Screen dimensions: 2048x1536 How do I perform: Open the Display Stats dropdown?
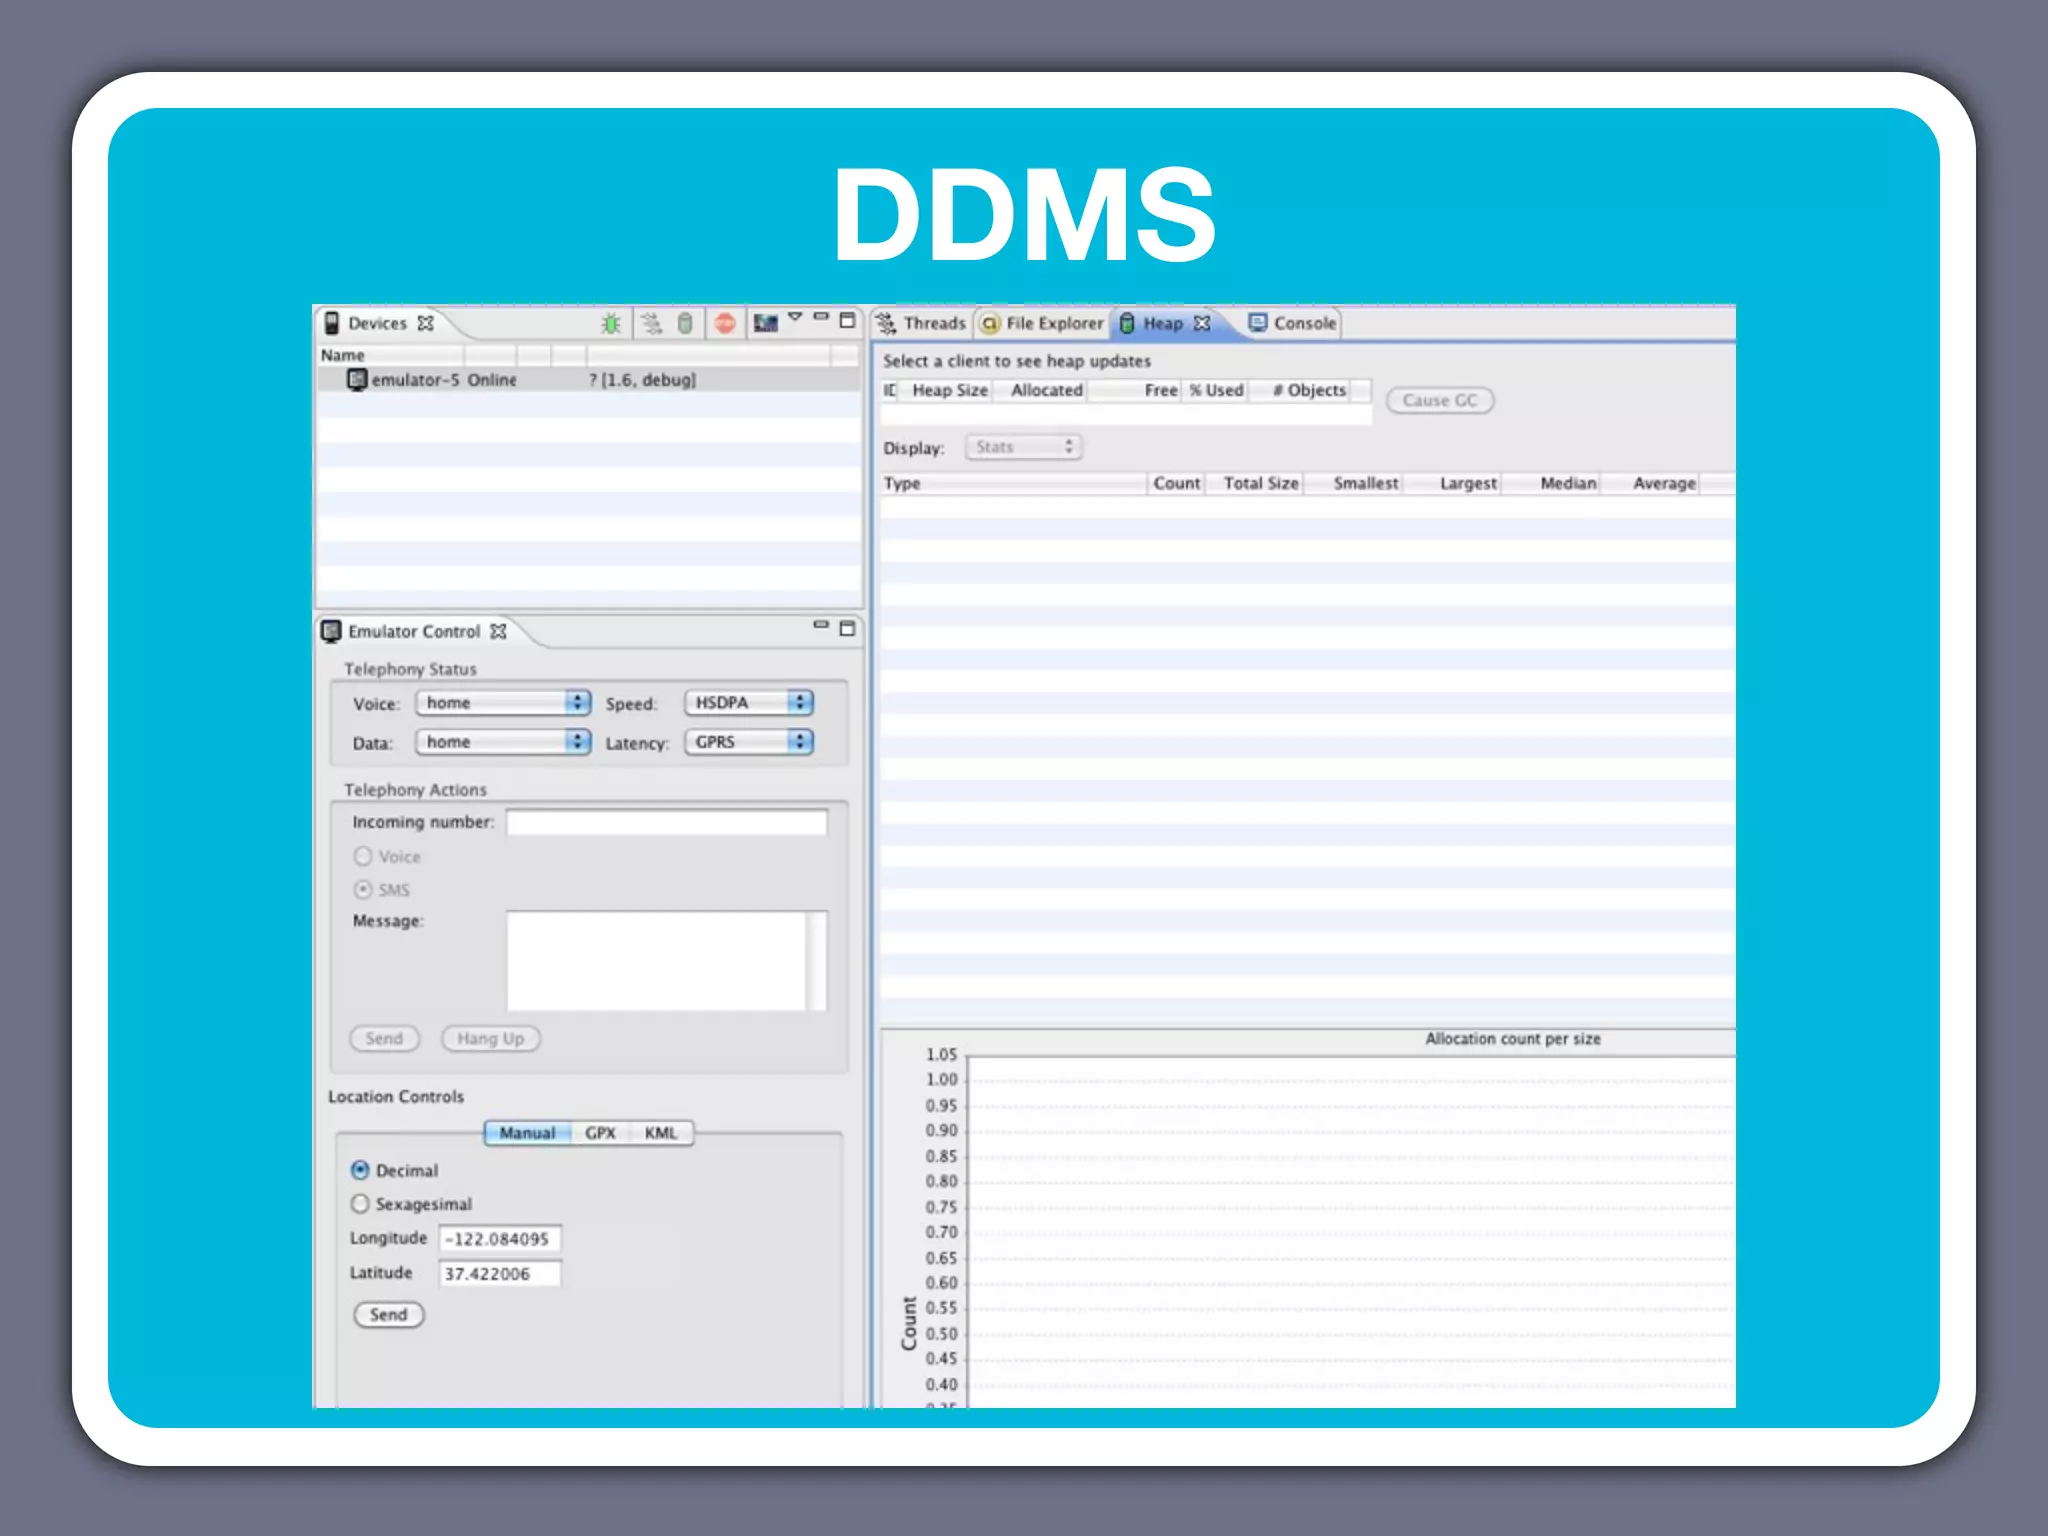1024,447
